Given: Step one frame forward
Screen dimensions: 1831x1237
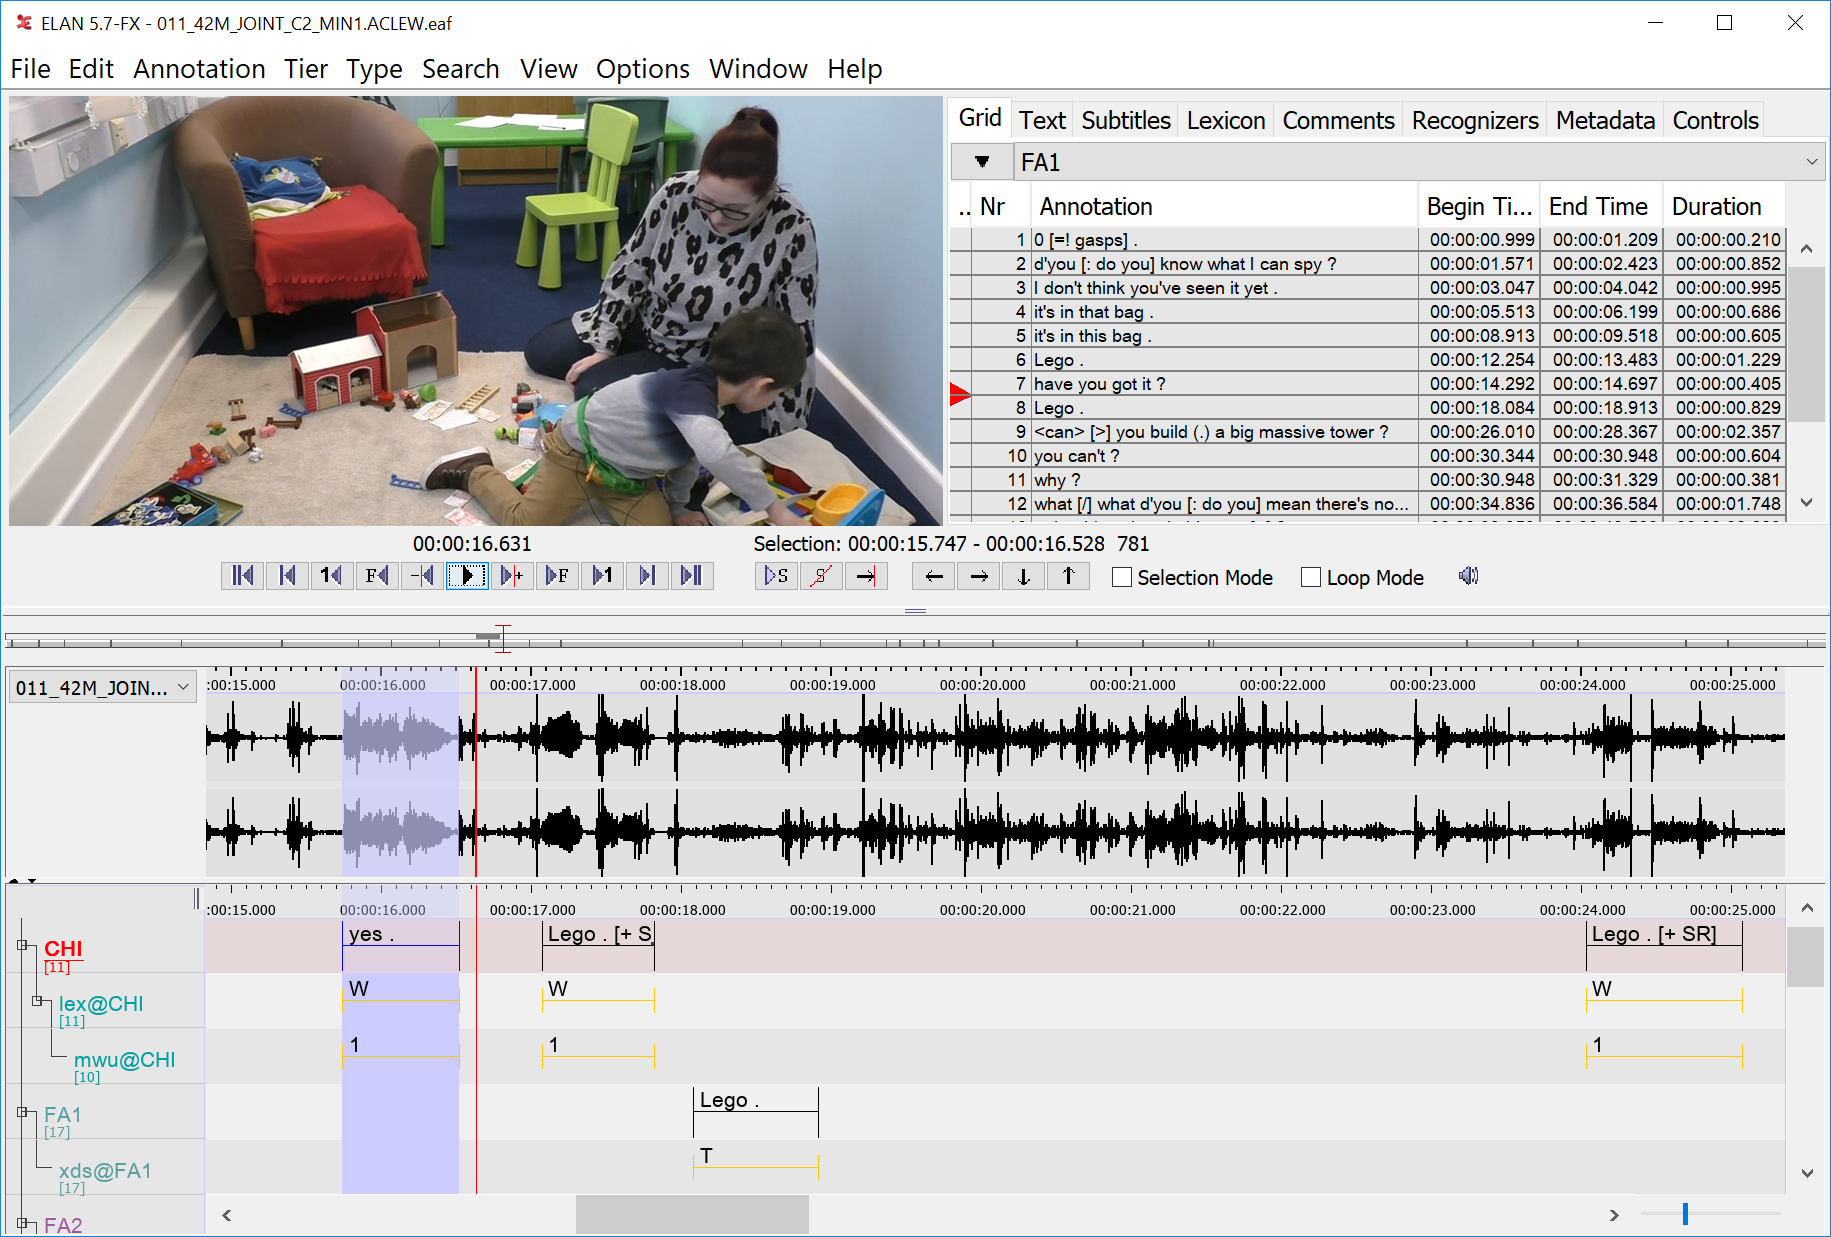Looking at the screenshot, I should [x=557, y=576].
